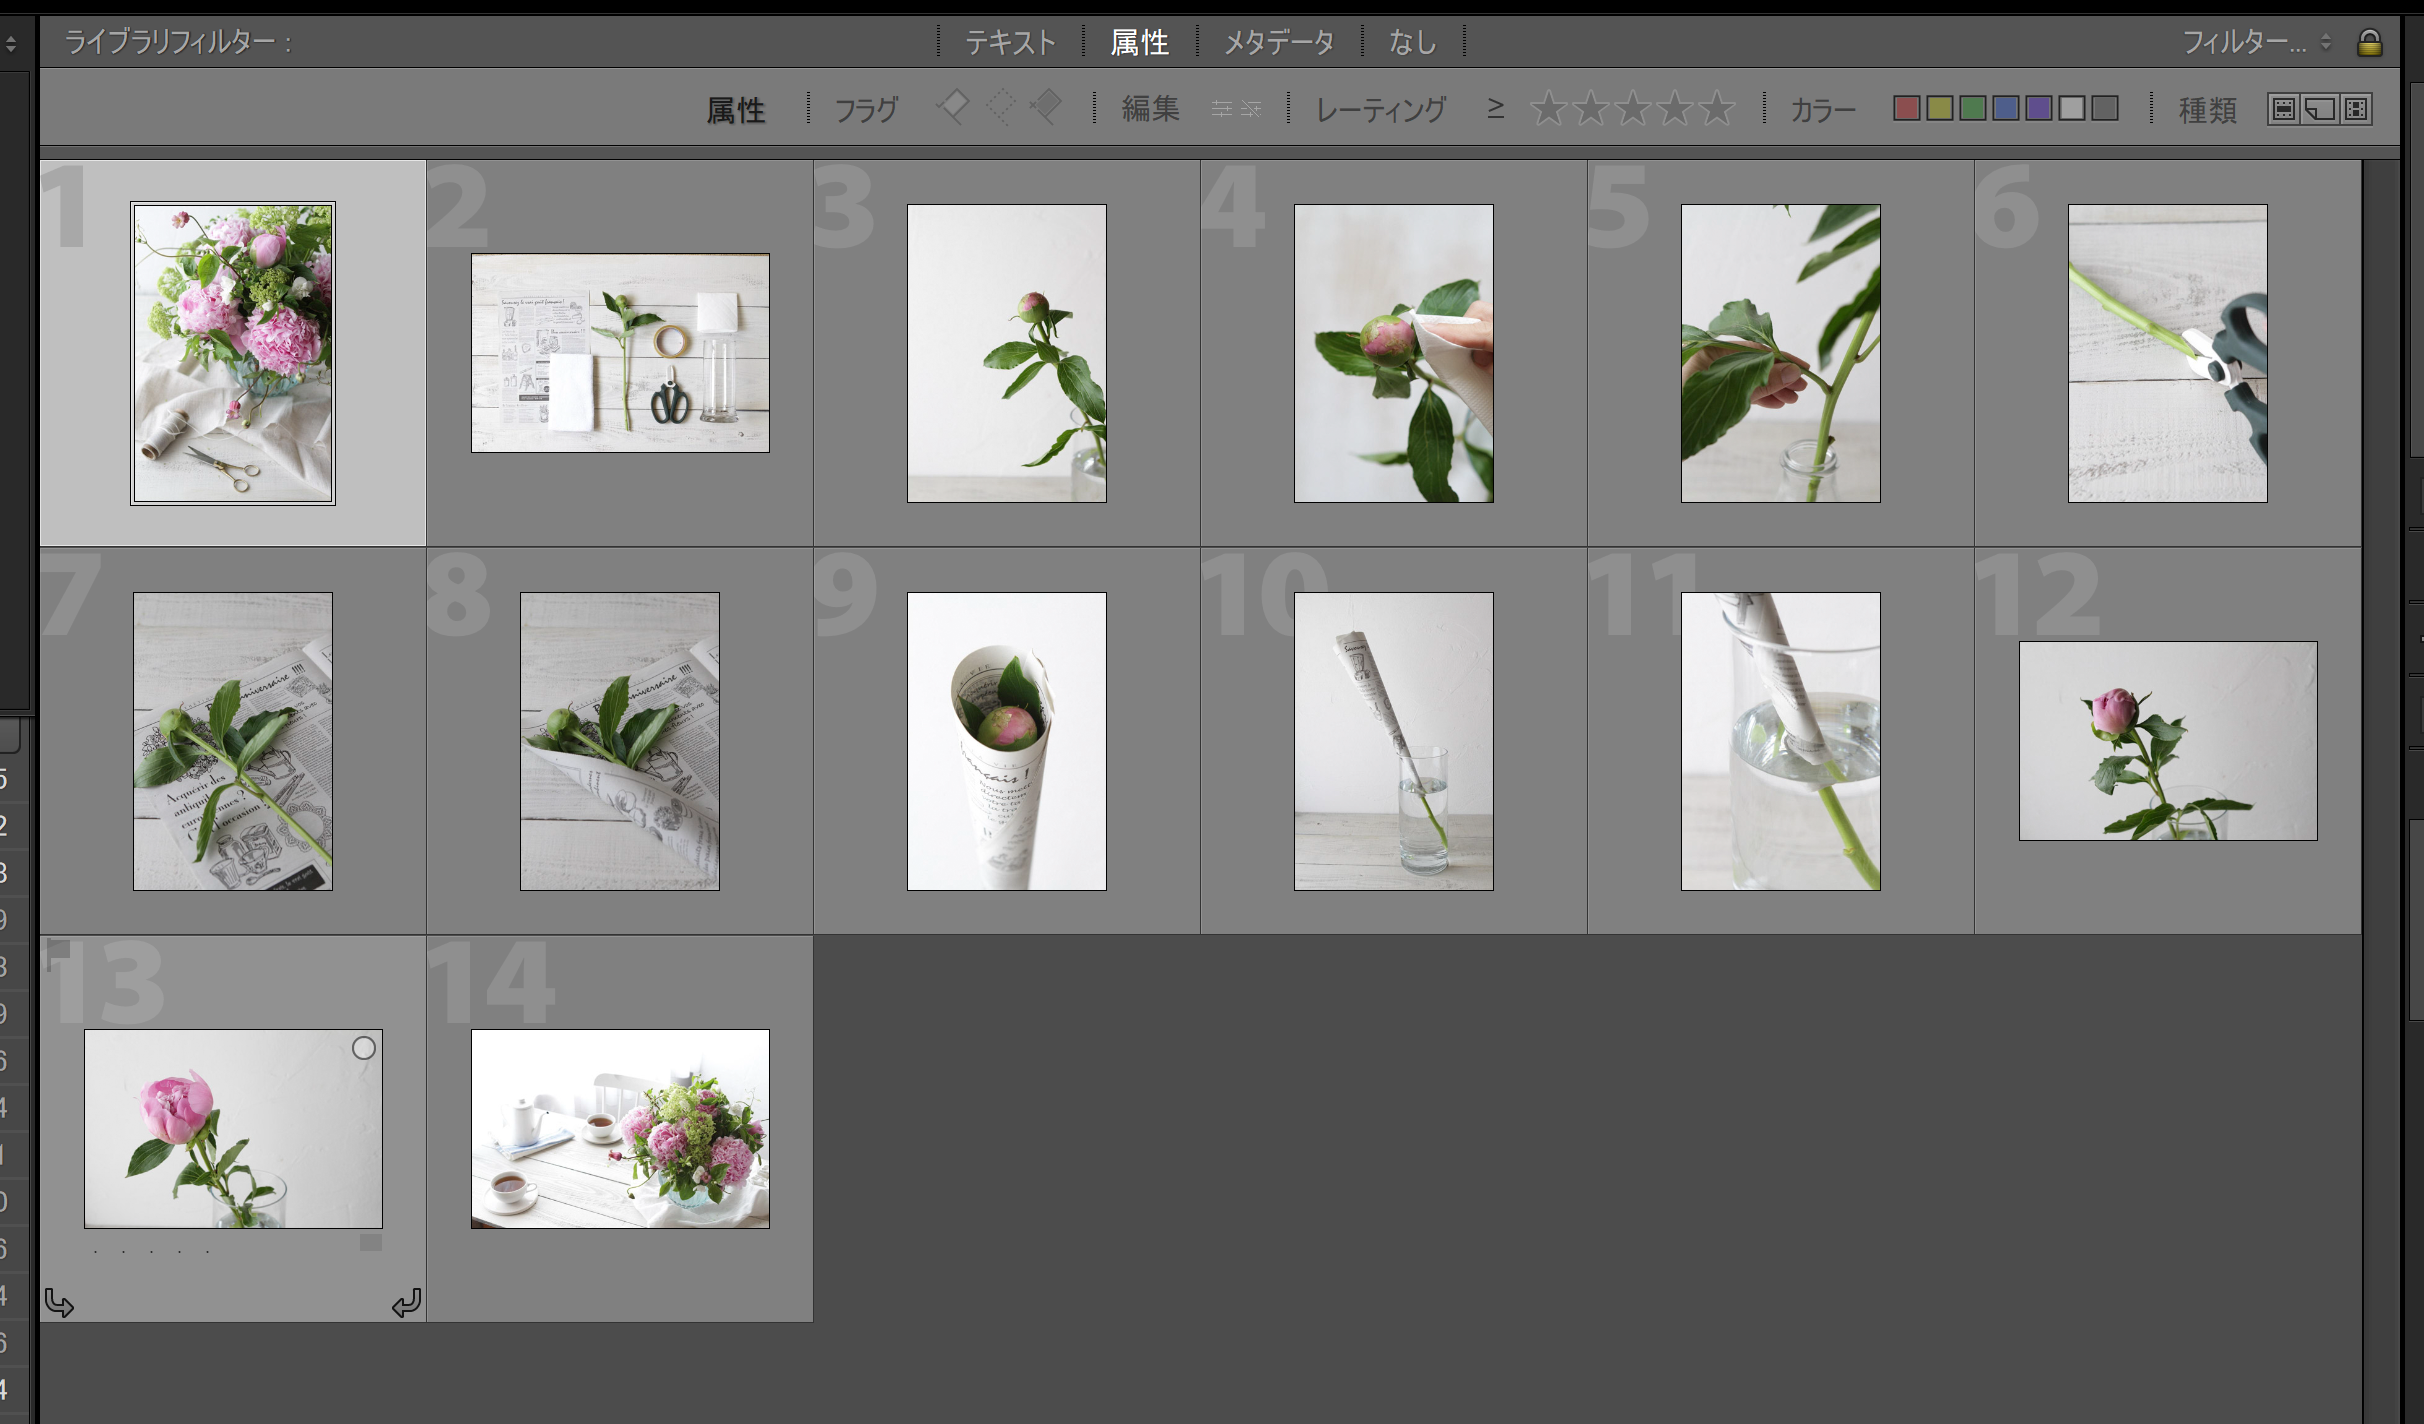Switch to the テキスト filter tab

(1010, 42)
